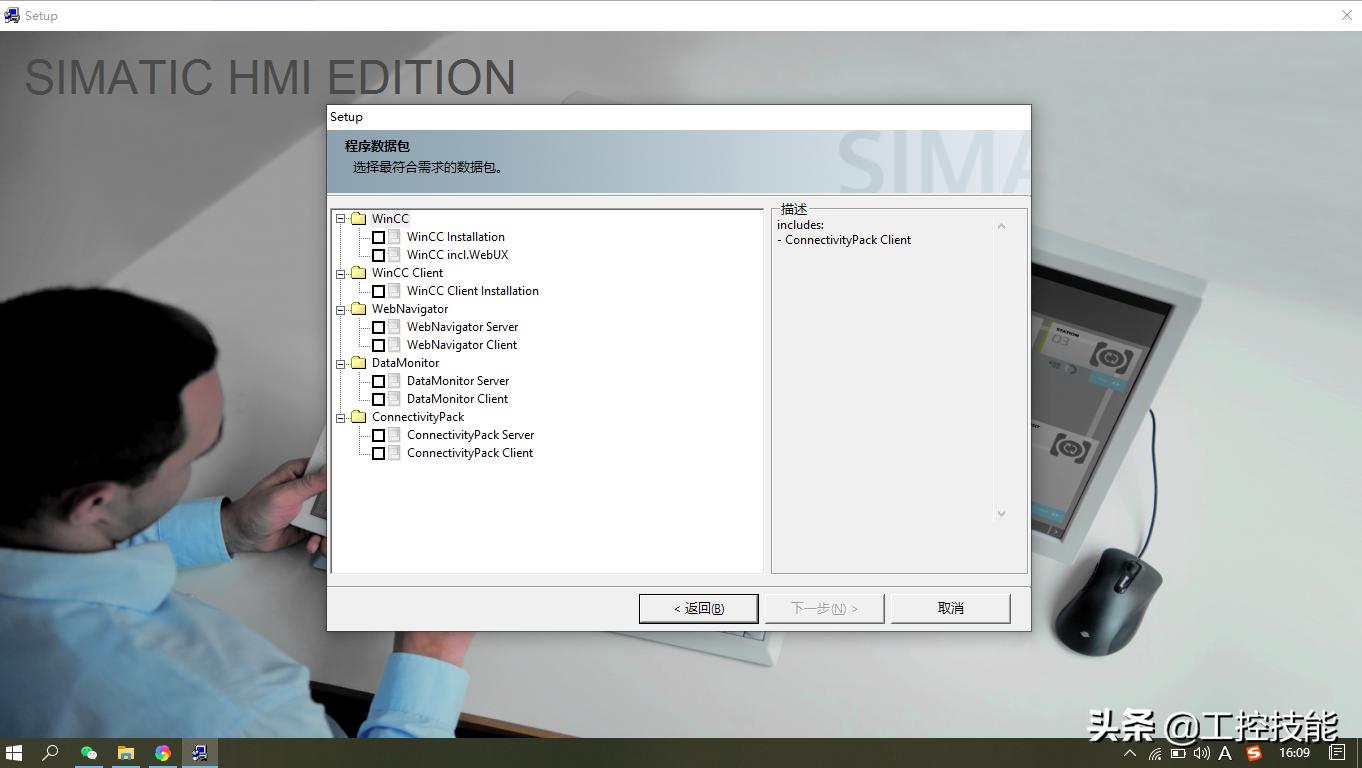The image size is (1362, 768).
Task: Click the scroll-down arrow in the description panel
Action: (x=1001, y=513)
